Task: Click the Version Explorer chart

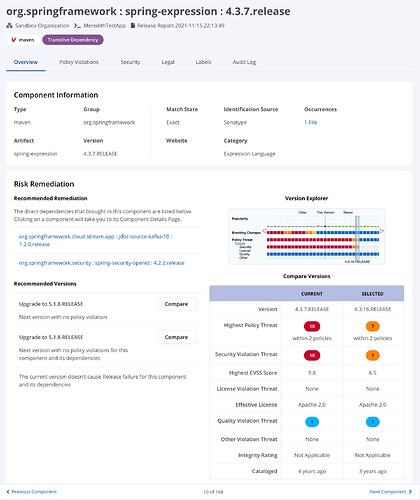Action: 306,236
